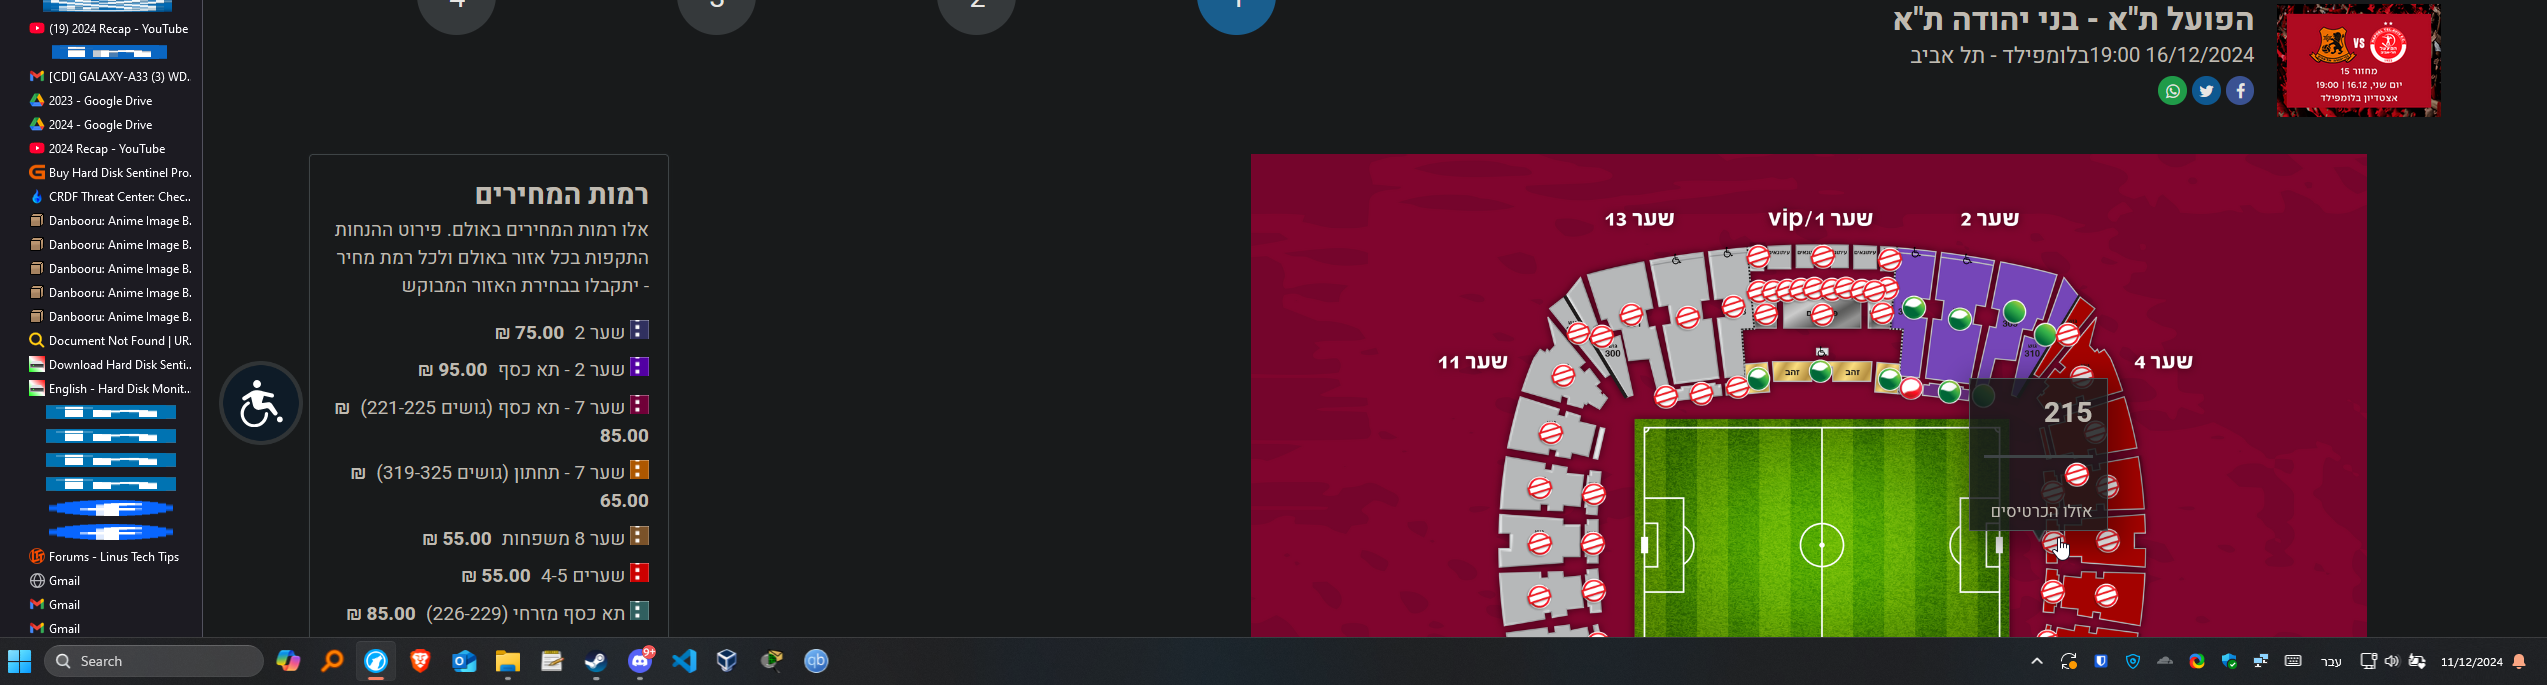Viewport: 2547px width, 685px height.
Task: Share the match on Facebook
Action: (2240, 91)
